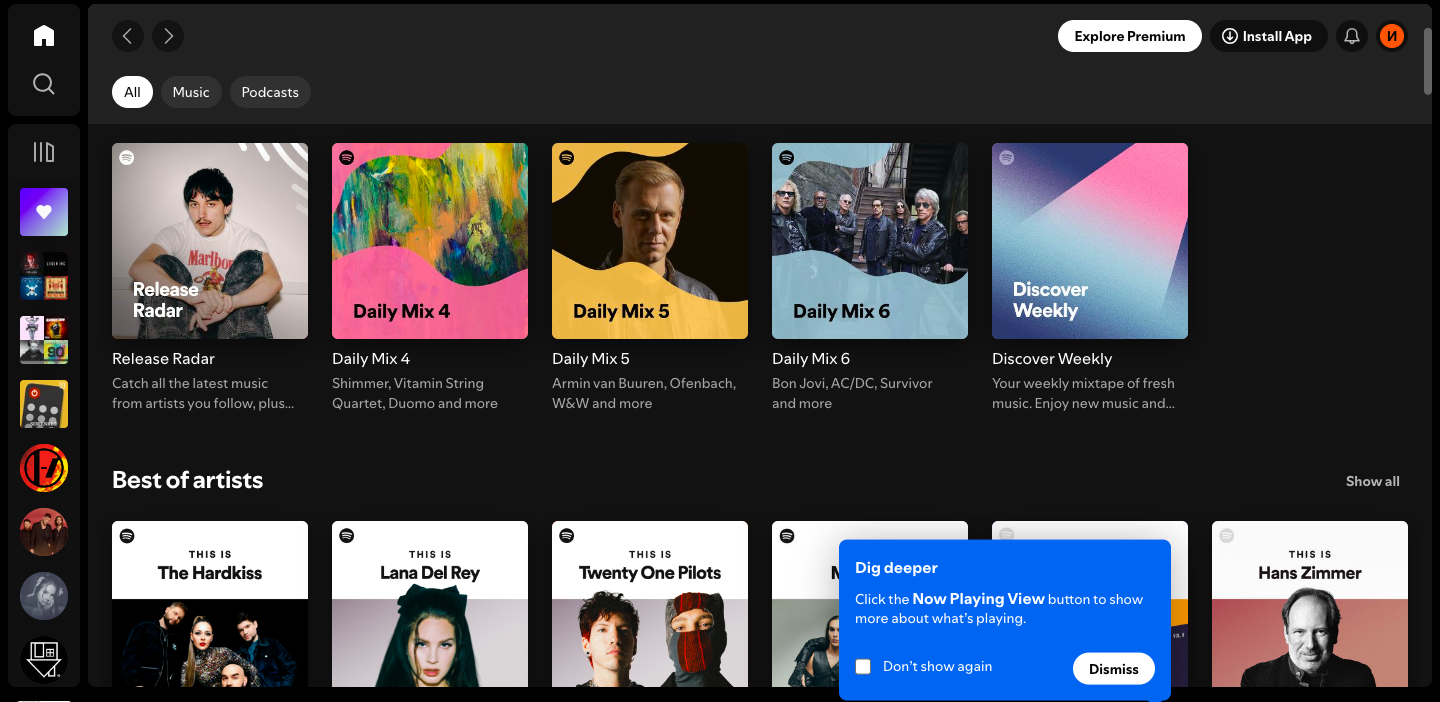Click the Release Radar title text
The width and height of the screenshot is (1440, 702).
[163, 359]
